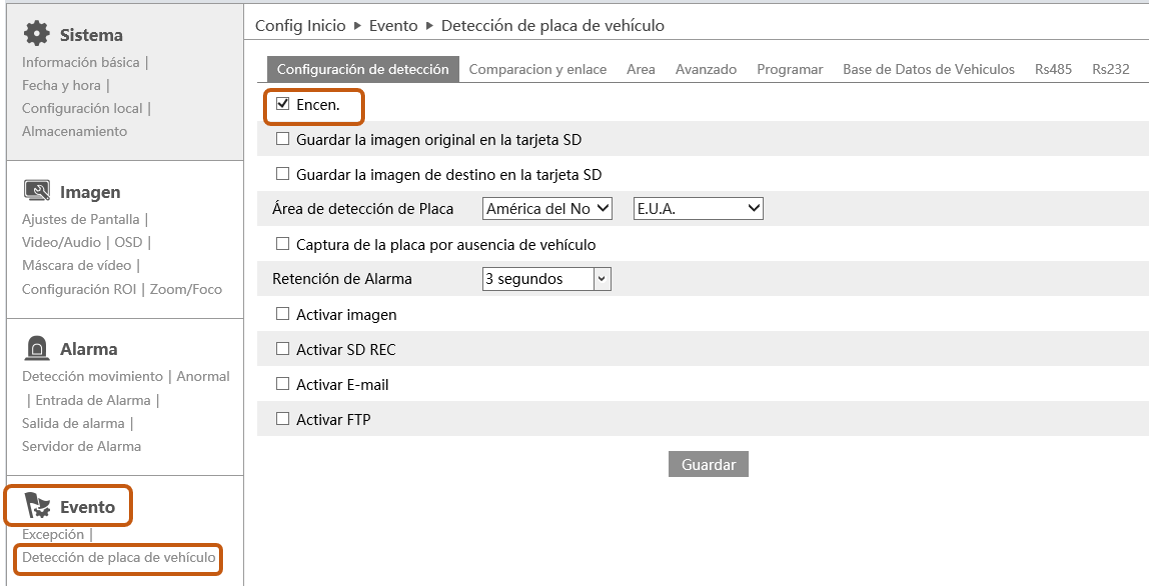Check the Activar FTP option
1157x586 pixels.
(283, 419)
